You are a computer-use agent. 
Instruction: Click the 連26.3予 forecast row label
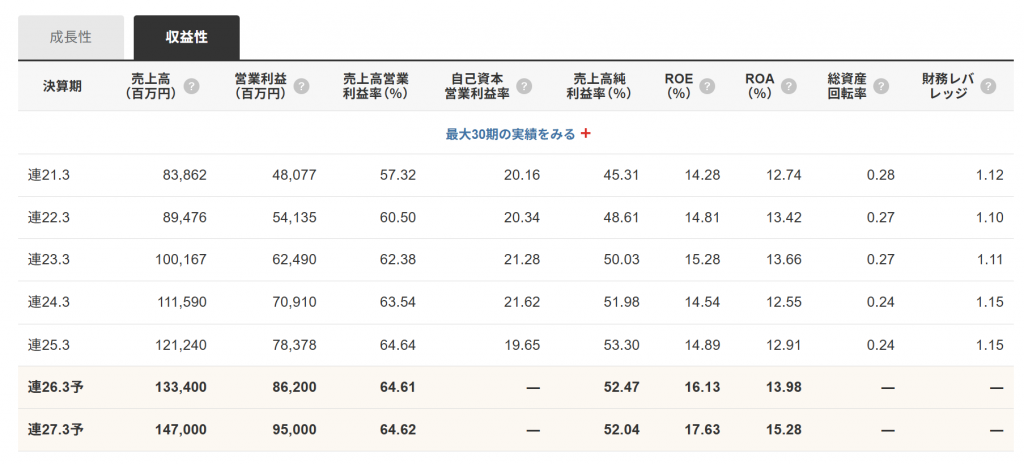point(55,387)
